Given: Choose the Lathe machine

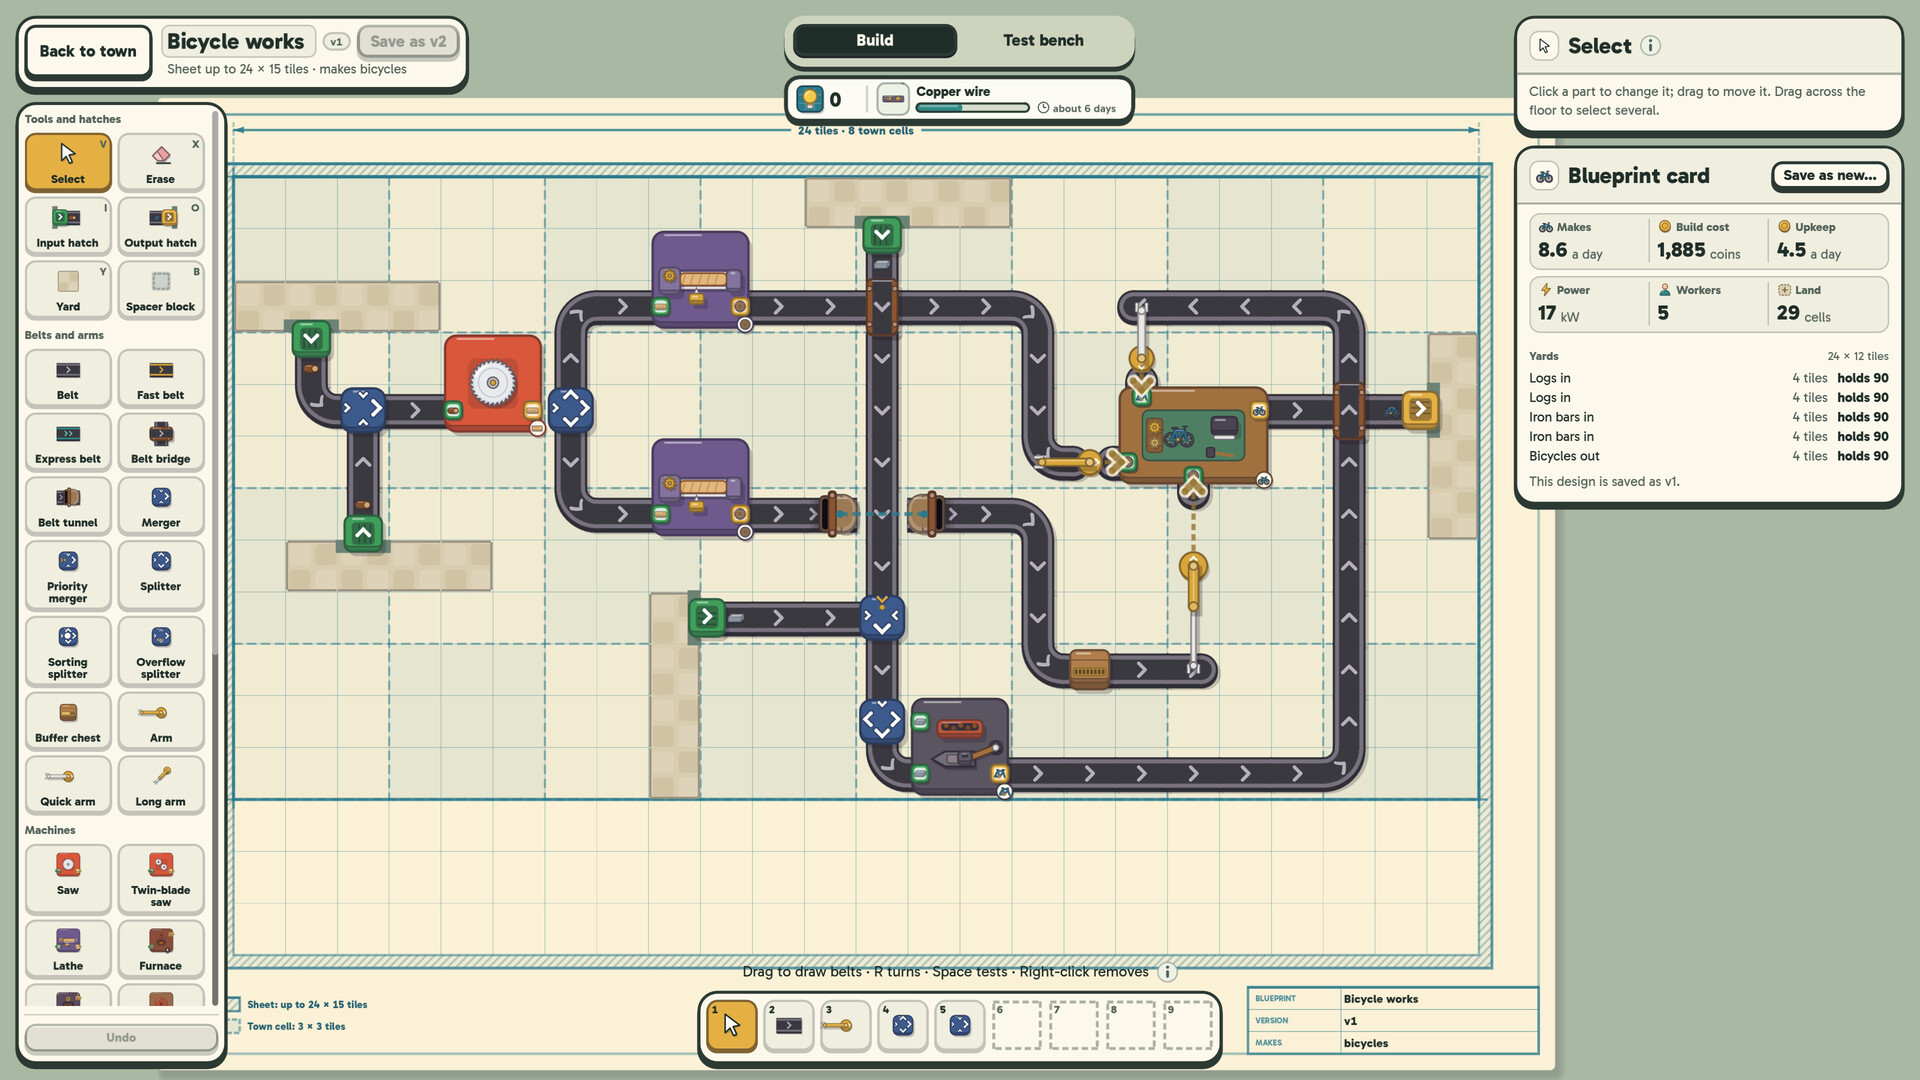Looking at the screenshot, I should (67, 950).
